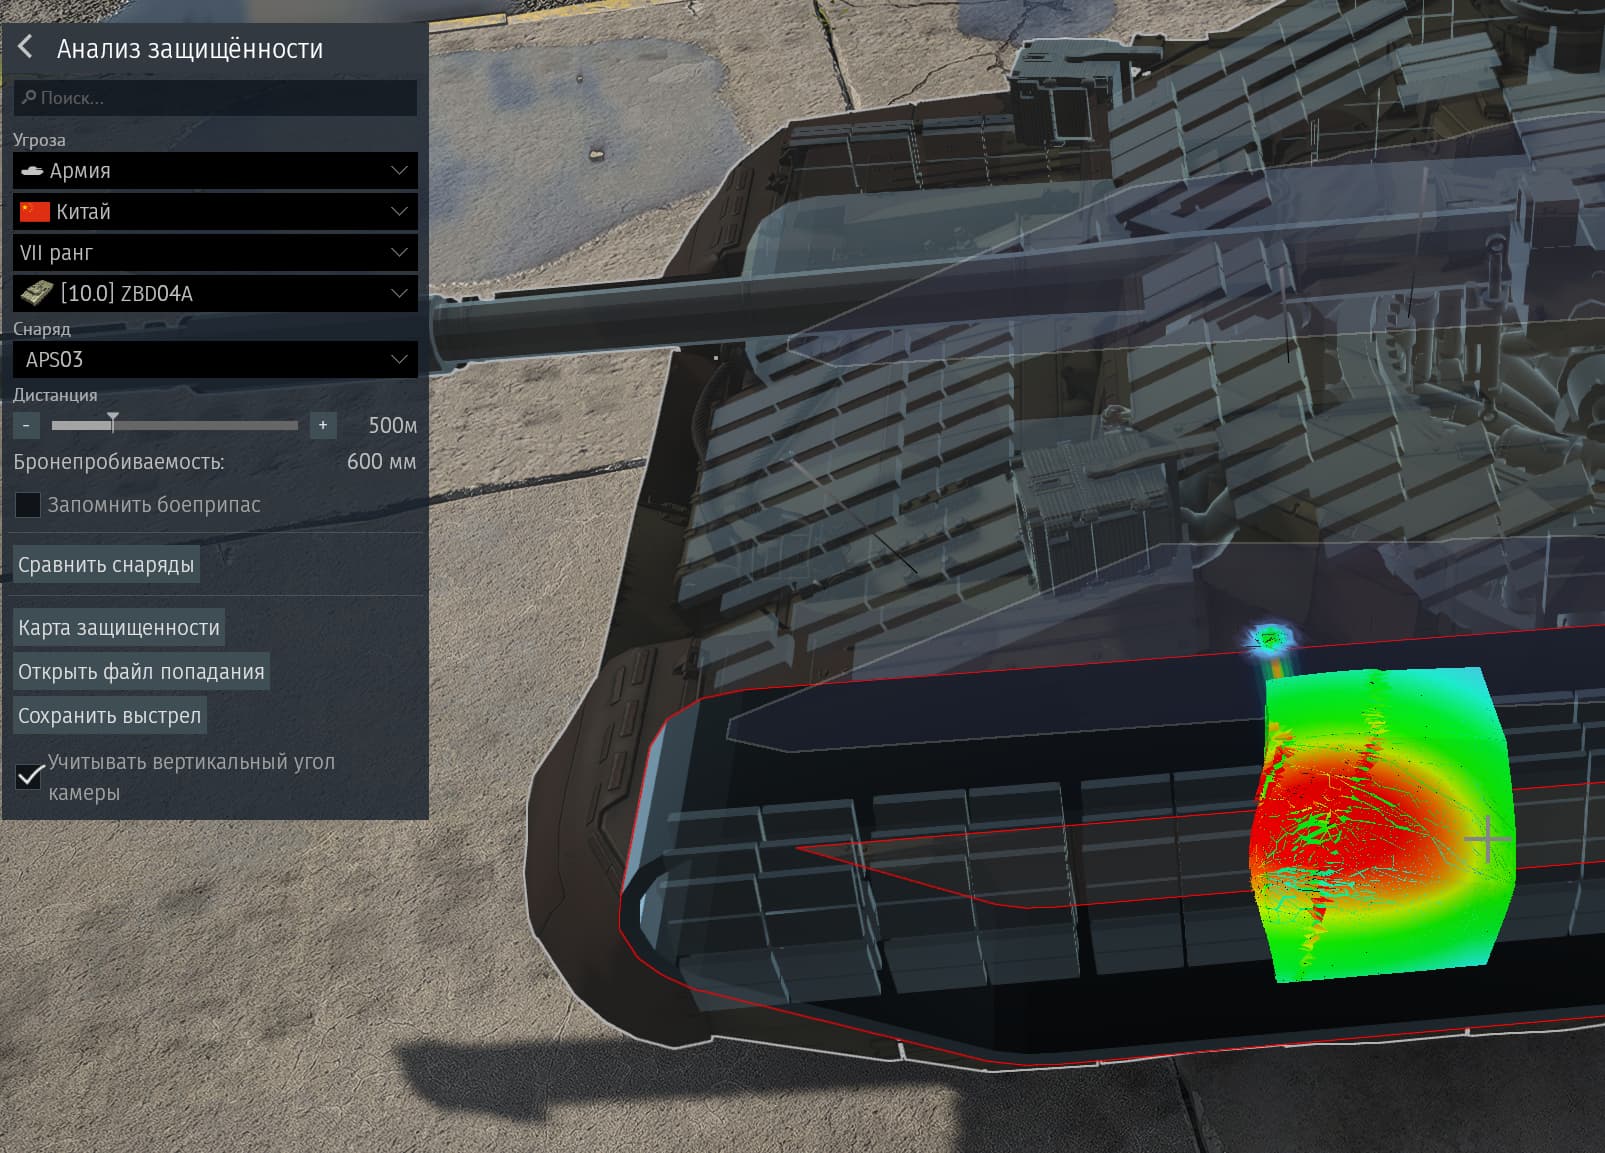
Task: Click the China flag icon
Action: pos(35,212)
